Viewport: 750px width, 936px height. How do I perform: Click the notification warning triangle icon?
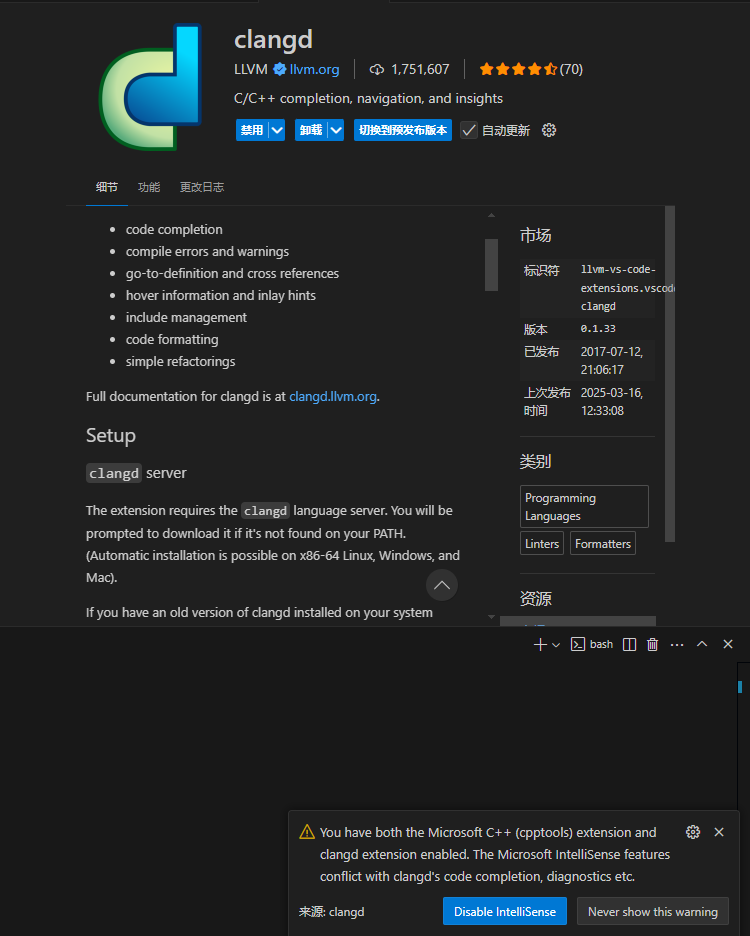[307, 832]
